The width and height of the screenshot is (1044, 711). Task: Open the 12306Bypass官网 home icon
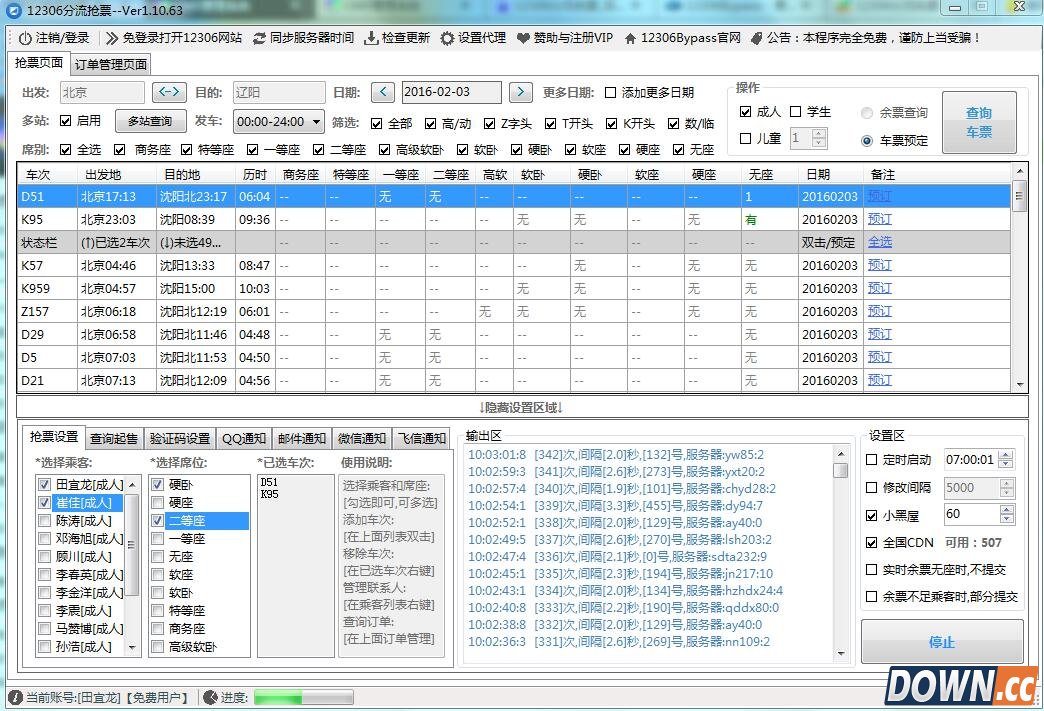pyautogui.click(x=631, y=39)
